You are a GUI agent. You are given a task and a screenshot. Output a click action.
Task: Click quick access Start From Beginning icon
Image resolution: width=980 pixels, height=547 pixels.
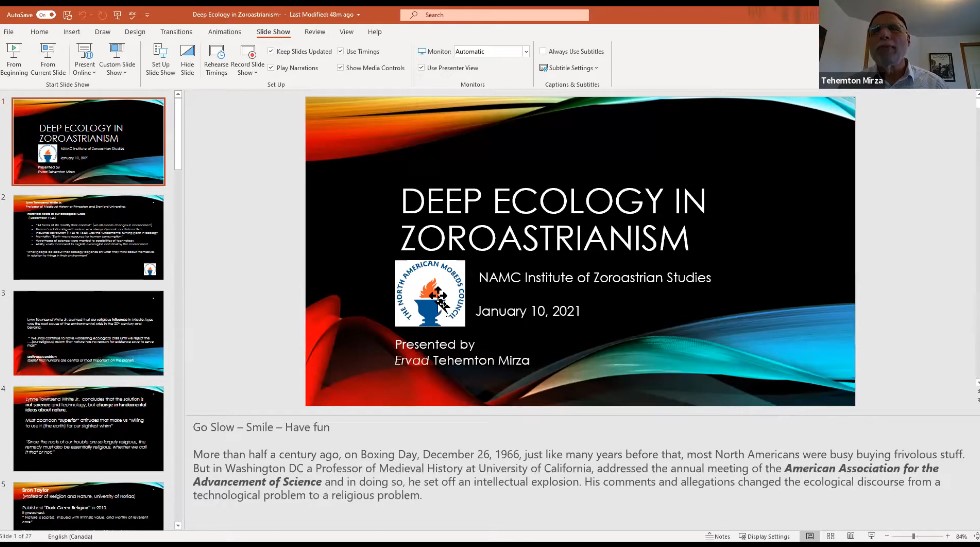(117, 14)
